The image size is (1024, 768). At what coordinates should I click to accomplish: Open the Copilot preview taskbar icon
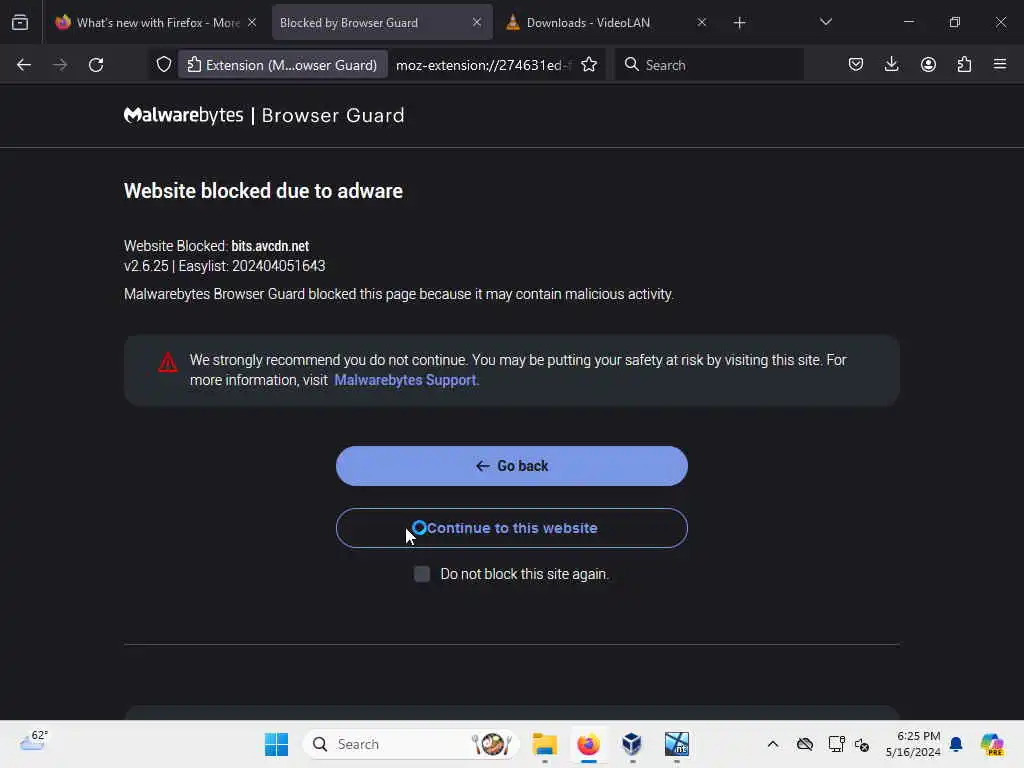click(x=992, y=744)
